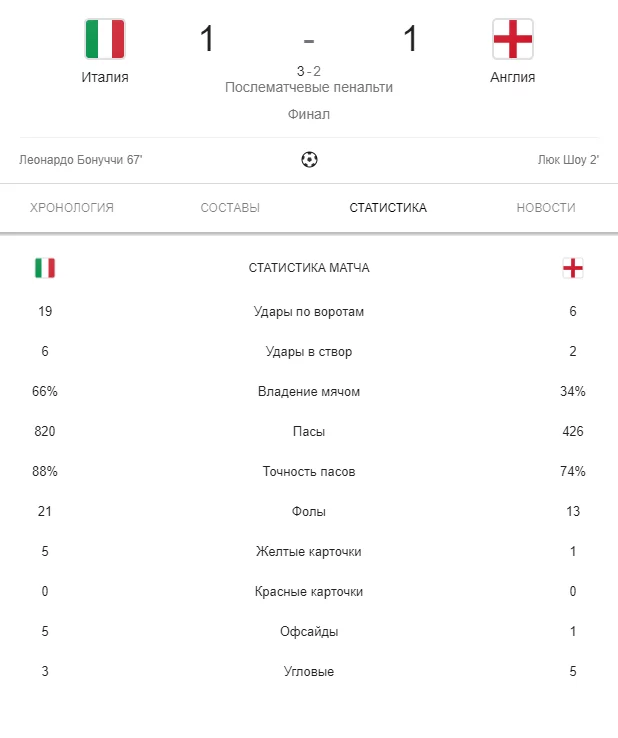Click the large England flag icon

(513, 39)
